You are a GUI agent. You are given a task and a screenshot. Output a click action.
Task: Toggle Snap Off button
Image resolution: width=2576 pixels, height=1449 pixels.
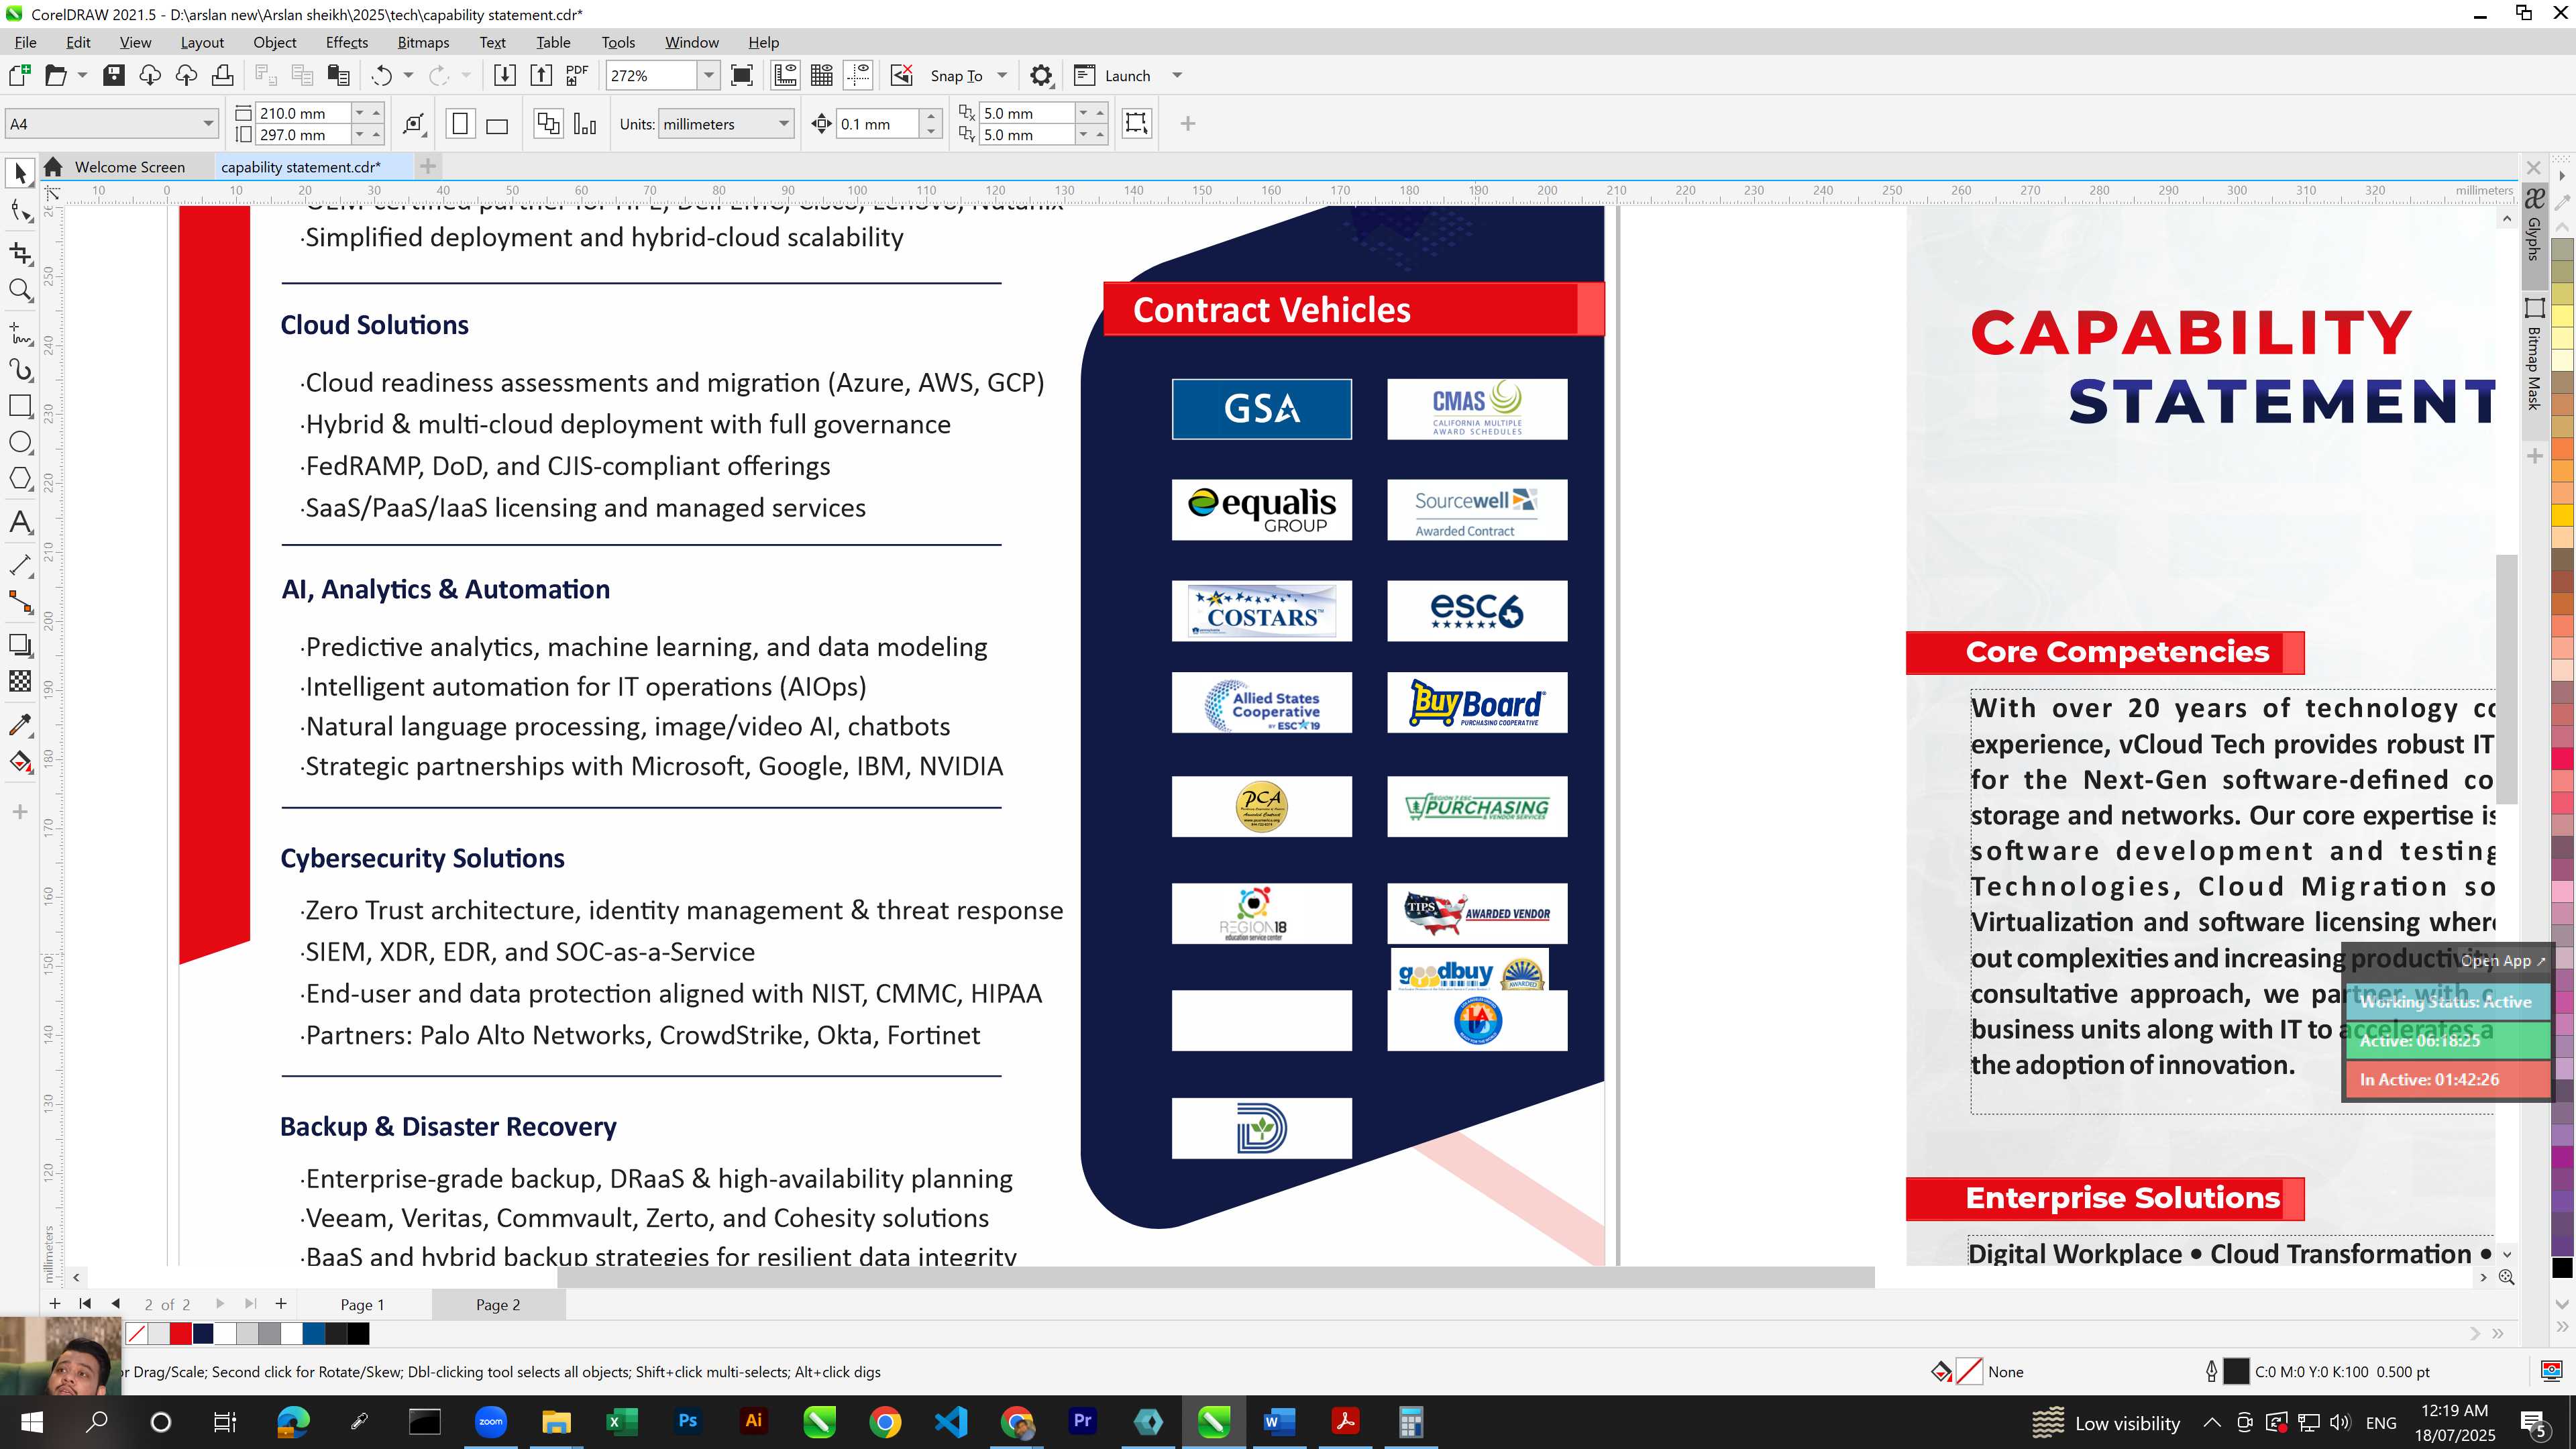(x=902, y=75)
